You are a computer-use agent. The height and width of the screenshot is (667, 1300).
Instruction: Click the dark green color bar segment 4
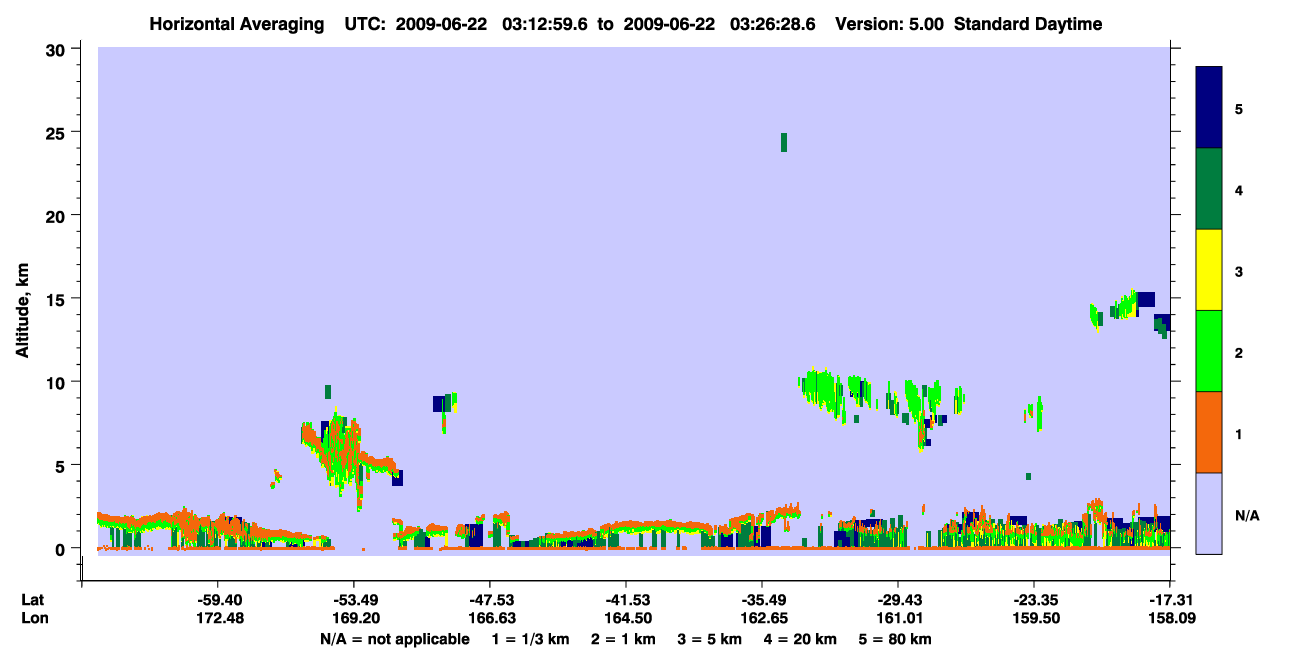click(1209, 189)
